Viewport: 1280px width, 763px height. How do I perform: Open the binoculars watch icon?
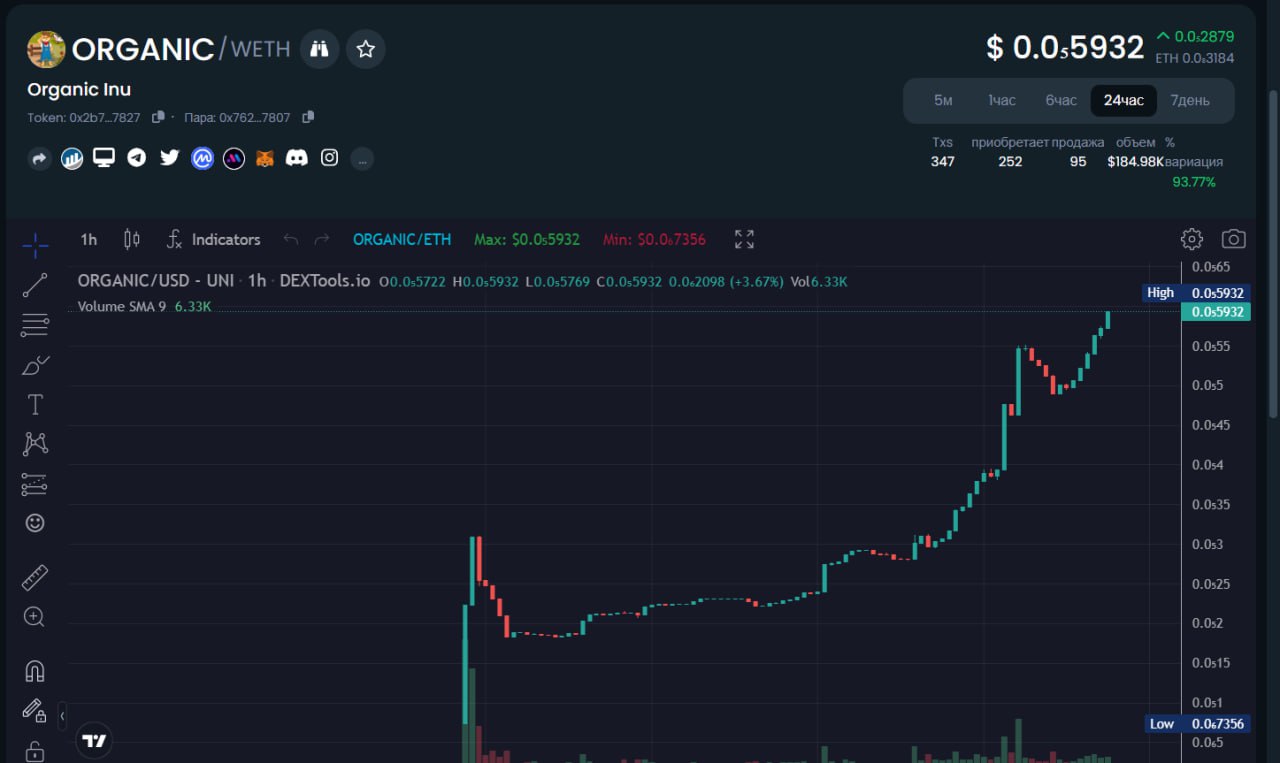[319, 49]
